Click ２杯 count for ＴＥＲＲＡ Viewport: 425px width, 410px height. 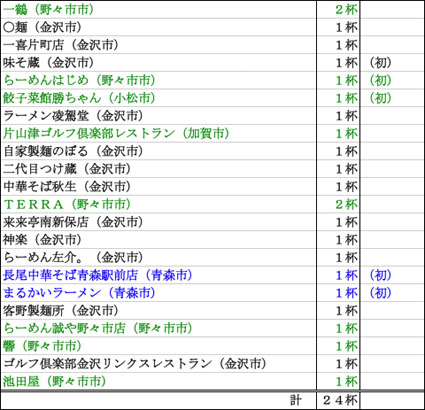click(x=346, y=204)
